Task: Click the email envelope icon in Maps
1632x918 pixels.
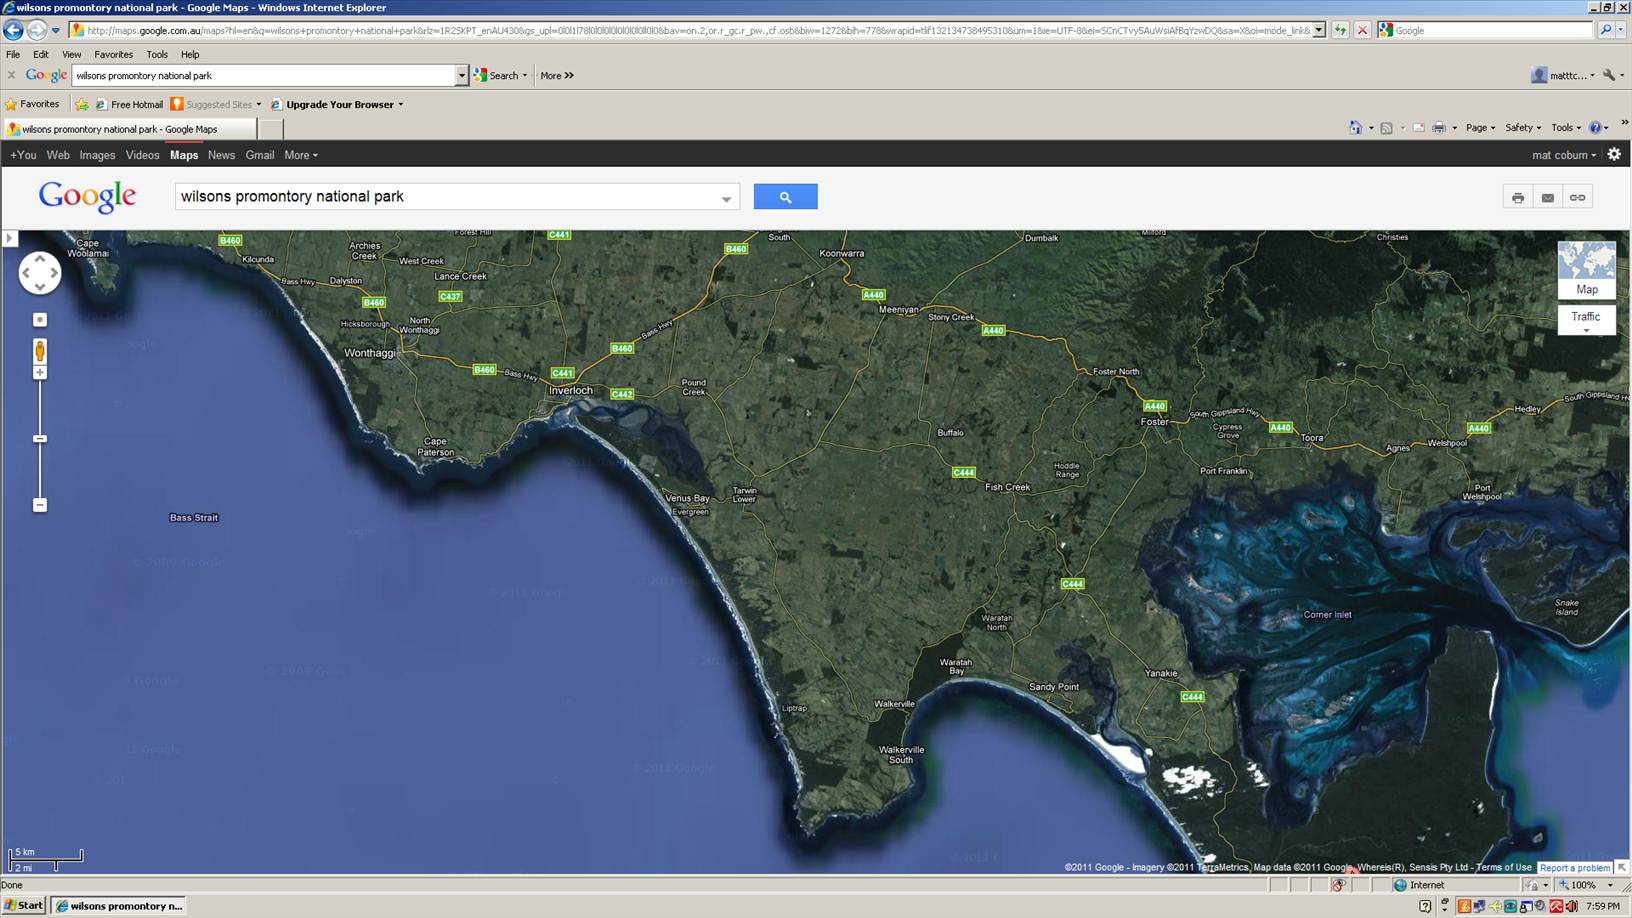Action: coord(1547,198)
